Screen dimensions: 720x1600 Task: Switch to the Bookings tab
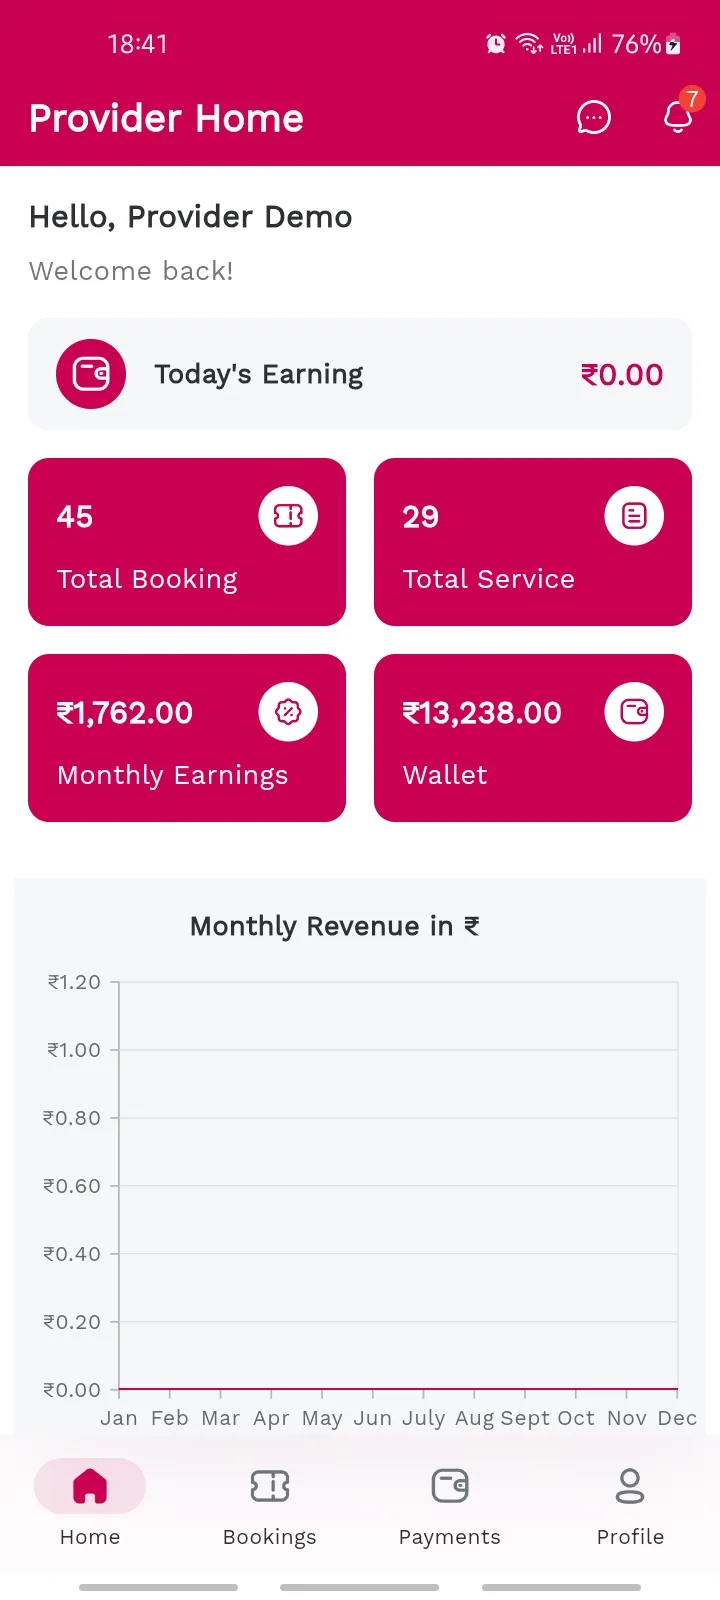coord(270,1507)
